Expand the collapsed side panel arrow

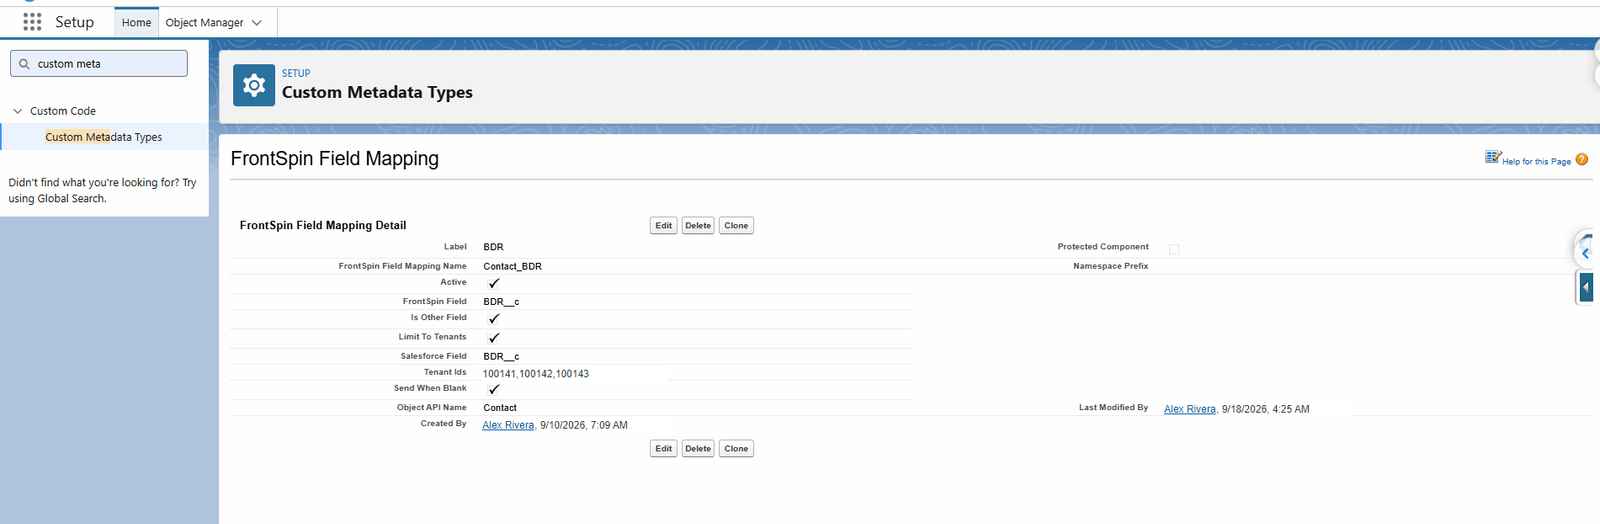(x=1586, y=287)
